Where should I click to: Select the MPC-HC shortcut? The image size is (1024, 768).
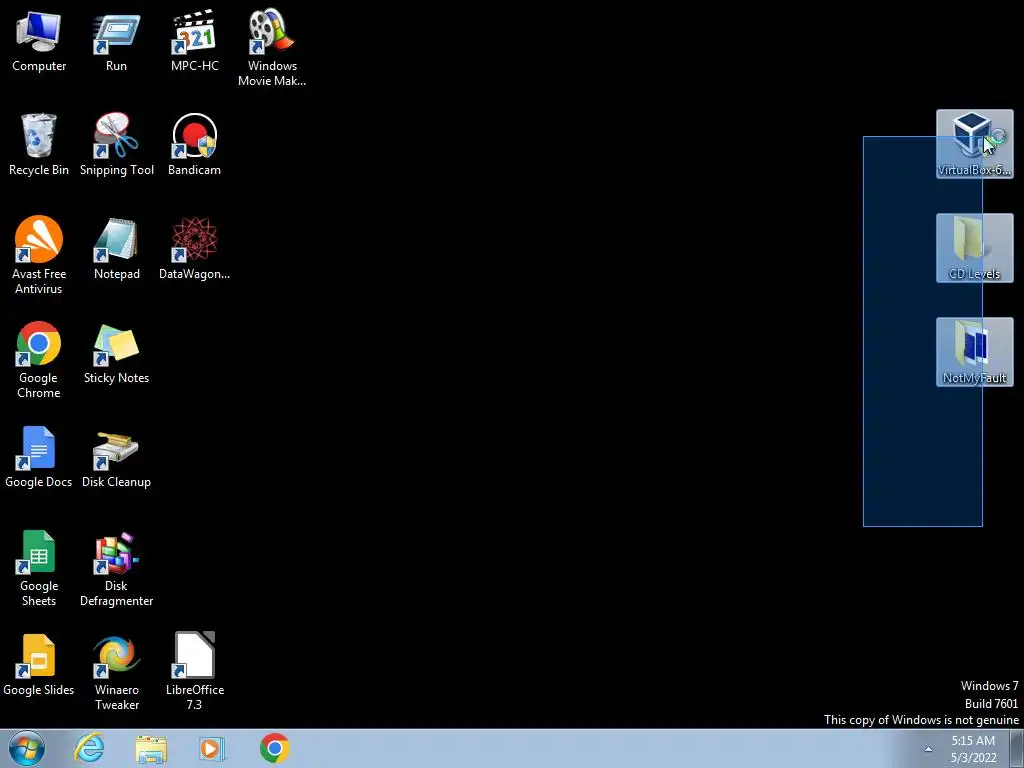(195, 40)
